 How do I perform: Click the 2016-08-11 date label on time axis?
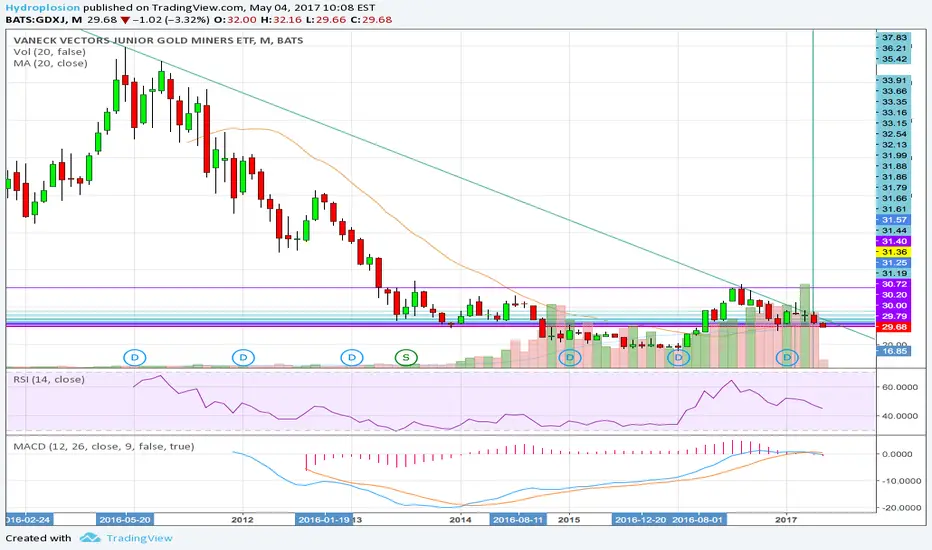(x=518, y=520)
